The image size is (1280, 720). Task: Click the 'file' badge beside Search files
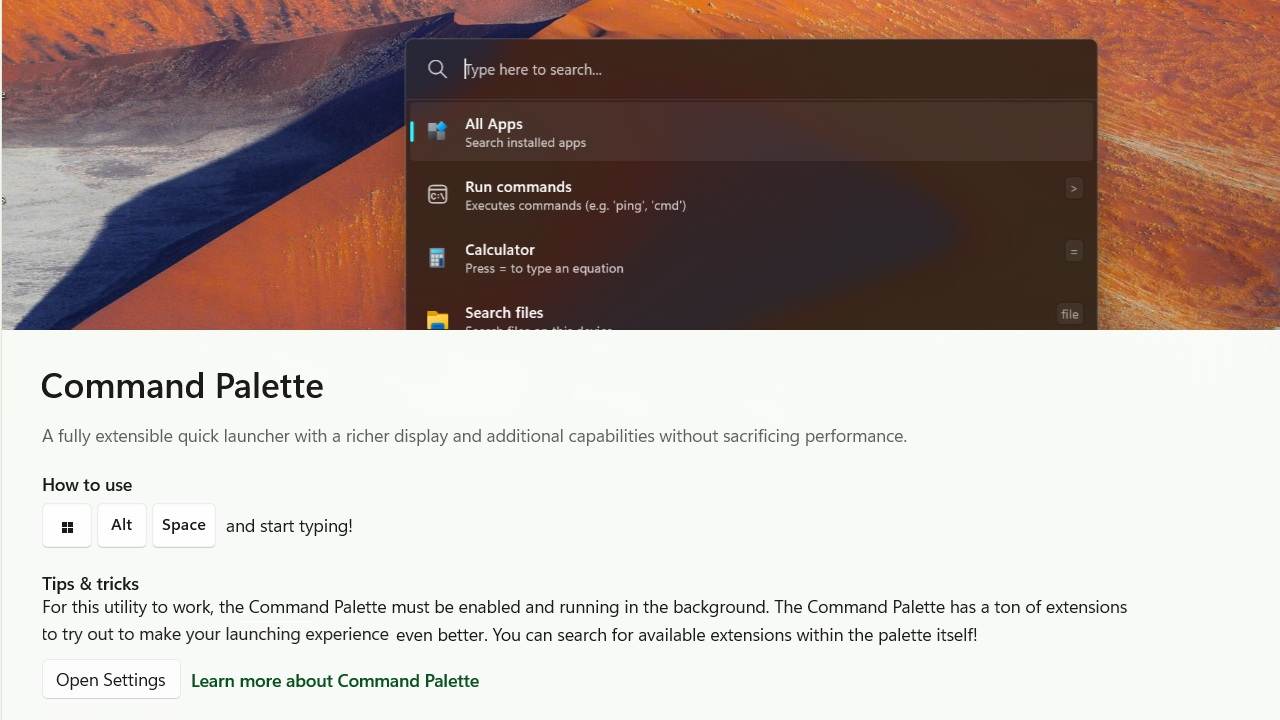1069,313
